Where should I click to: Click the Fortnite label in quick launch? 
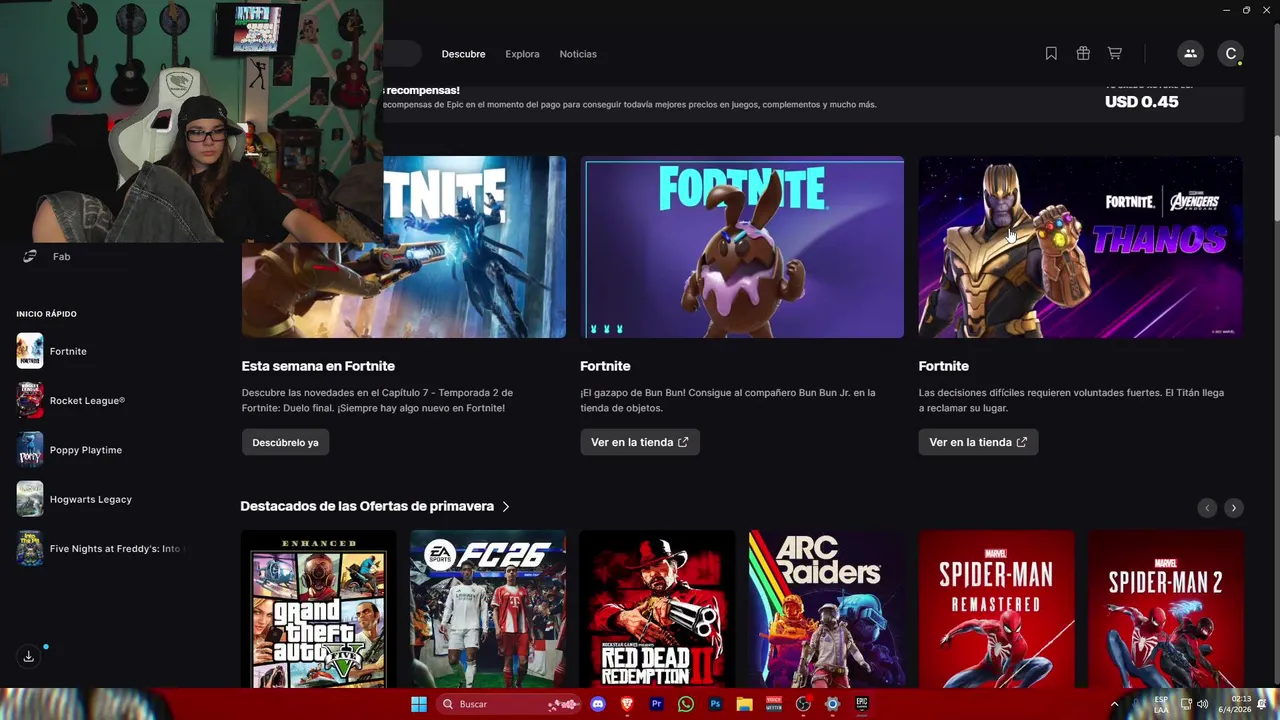(68, 351)
